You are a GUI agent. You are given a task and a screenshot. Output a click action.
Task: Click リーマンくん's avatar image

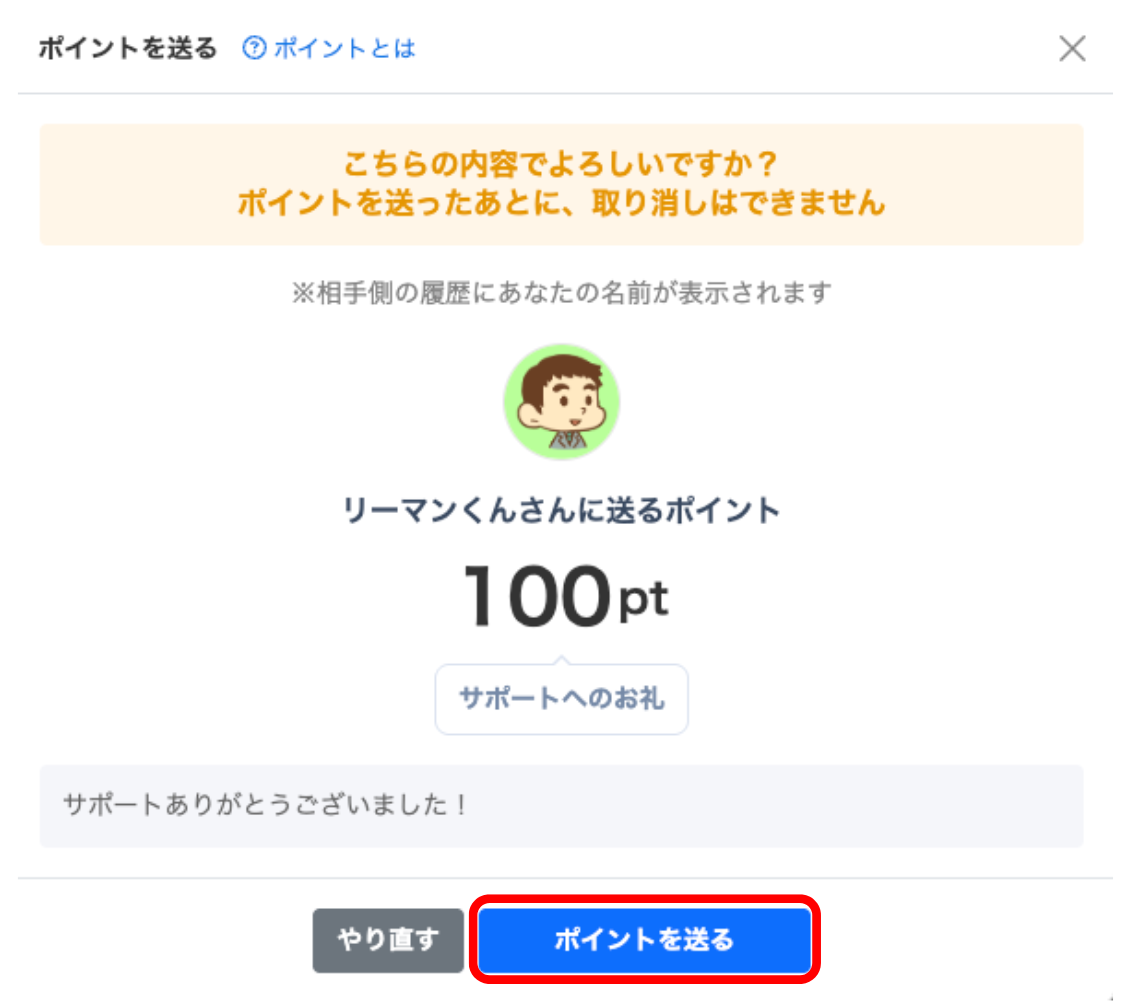[x=561, y=401]
